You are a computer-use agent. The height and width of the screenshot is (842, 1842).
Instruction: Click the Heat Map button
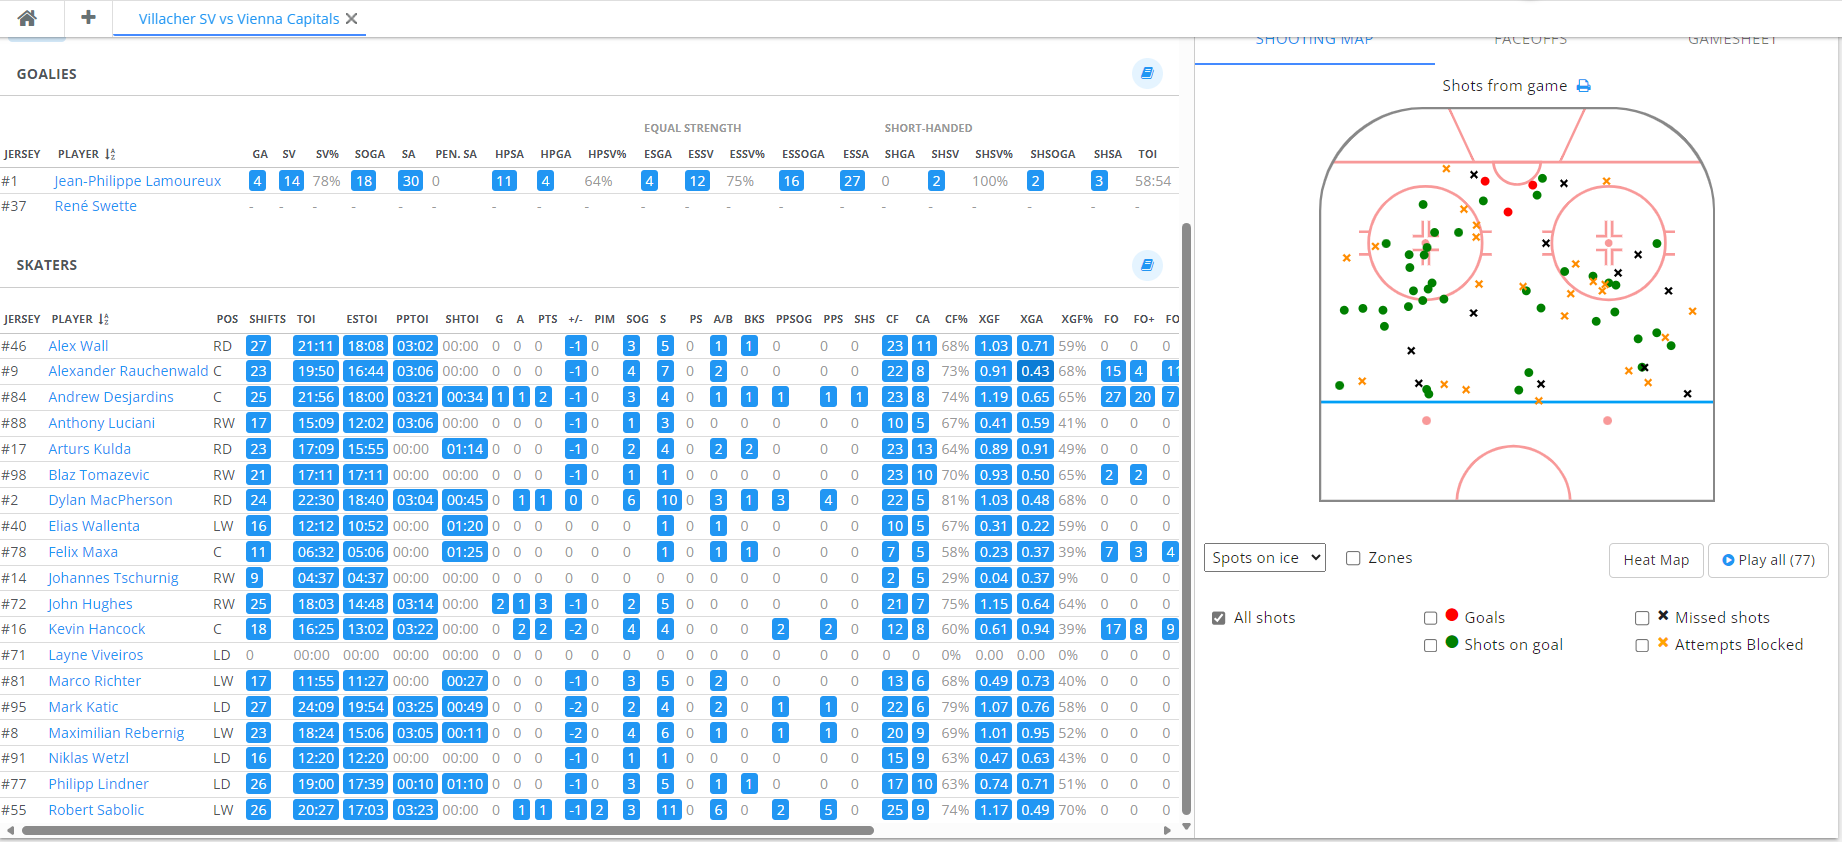point(1655,560)
